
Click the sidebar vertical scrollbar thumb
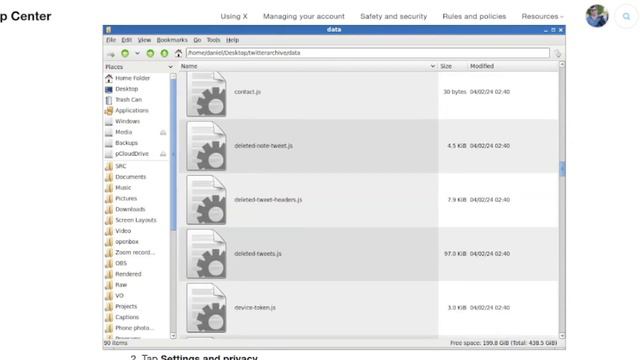(173, 155)
